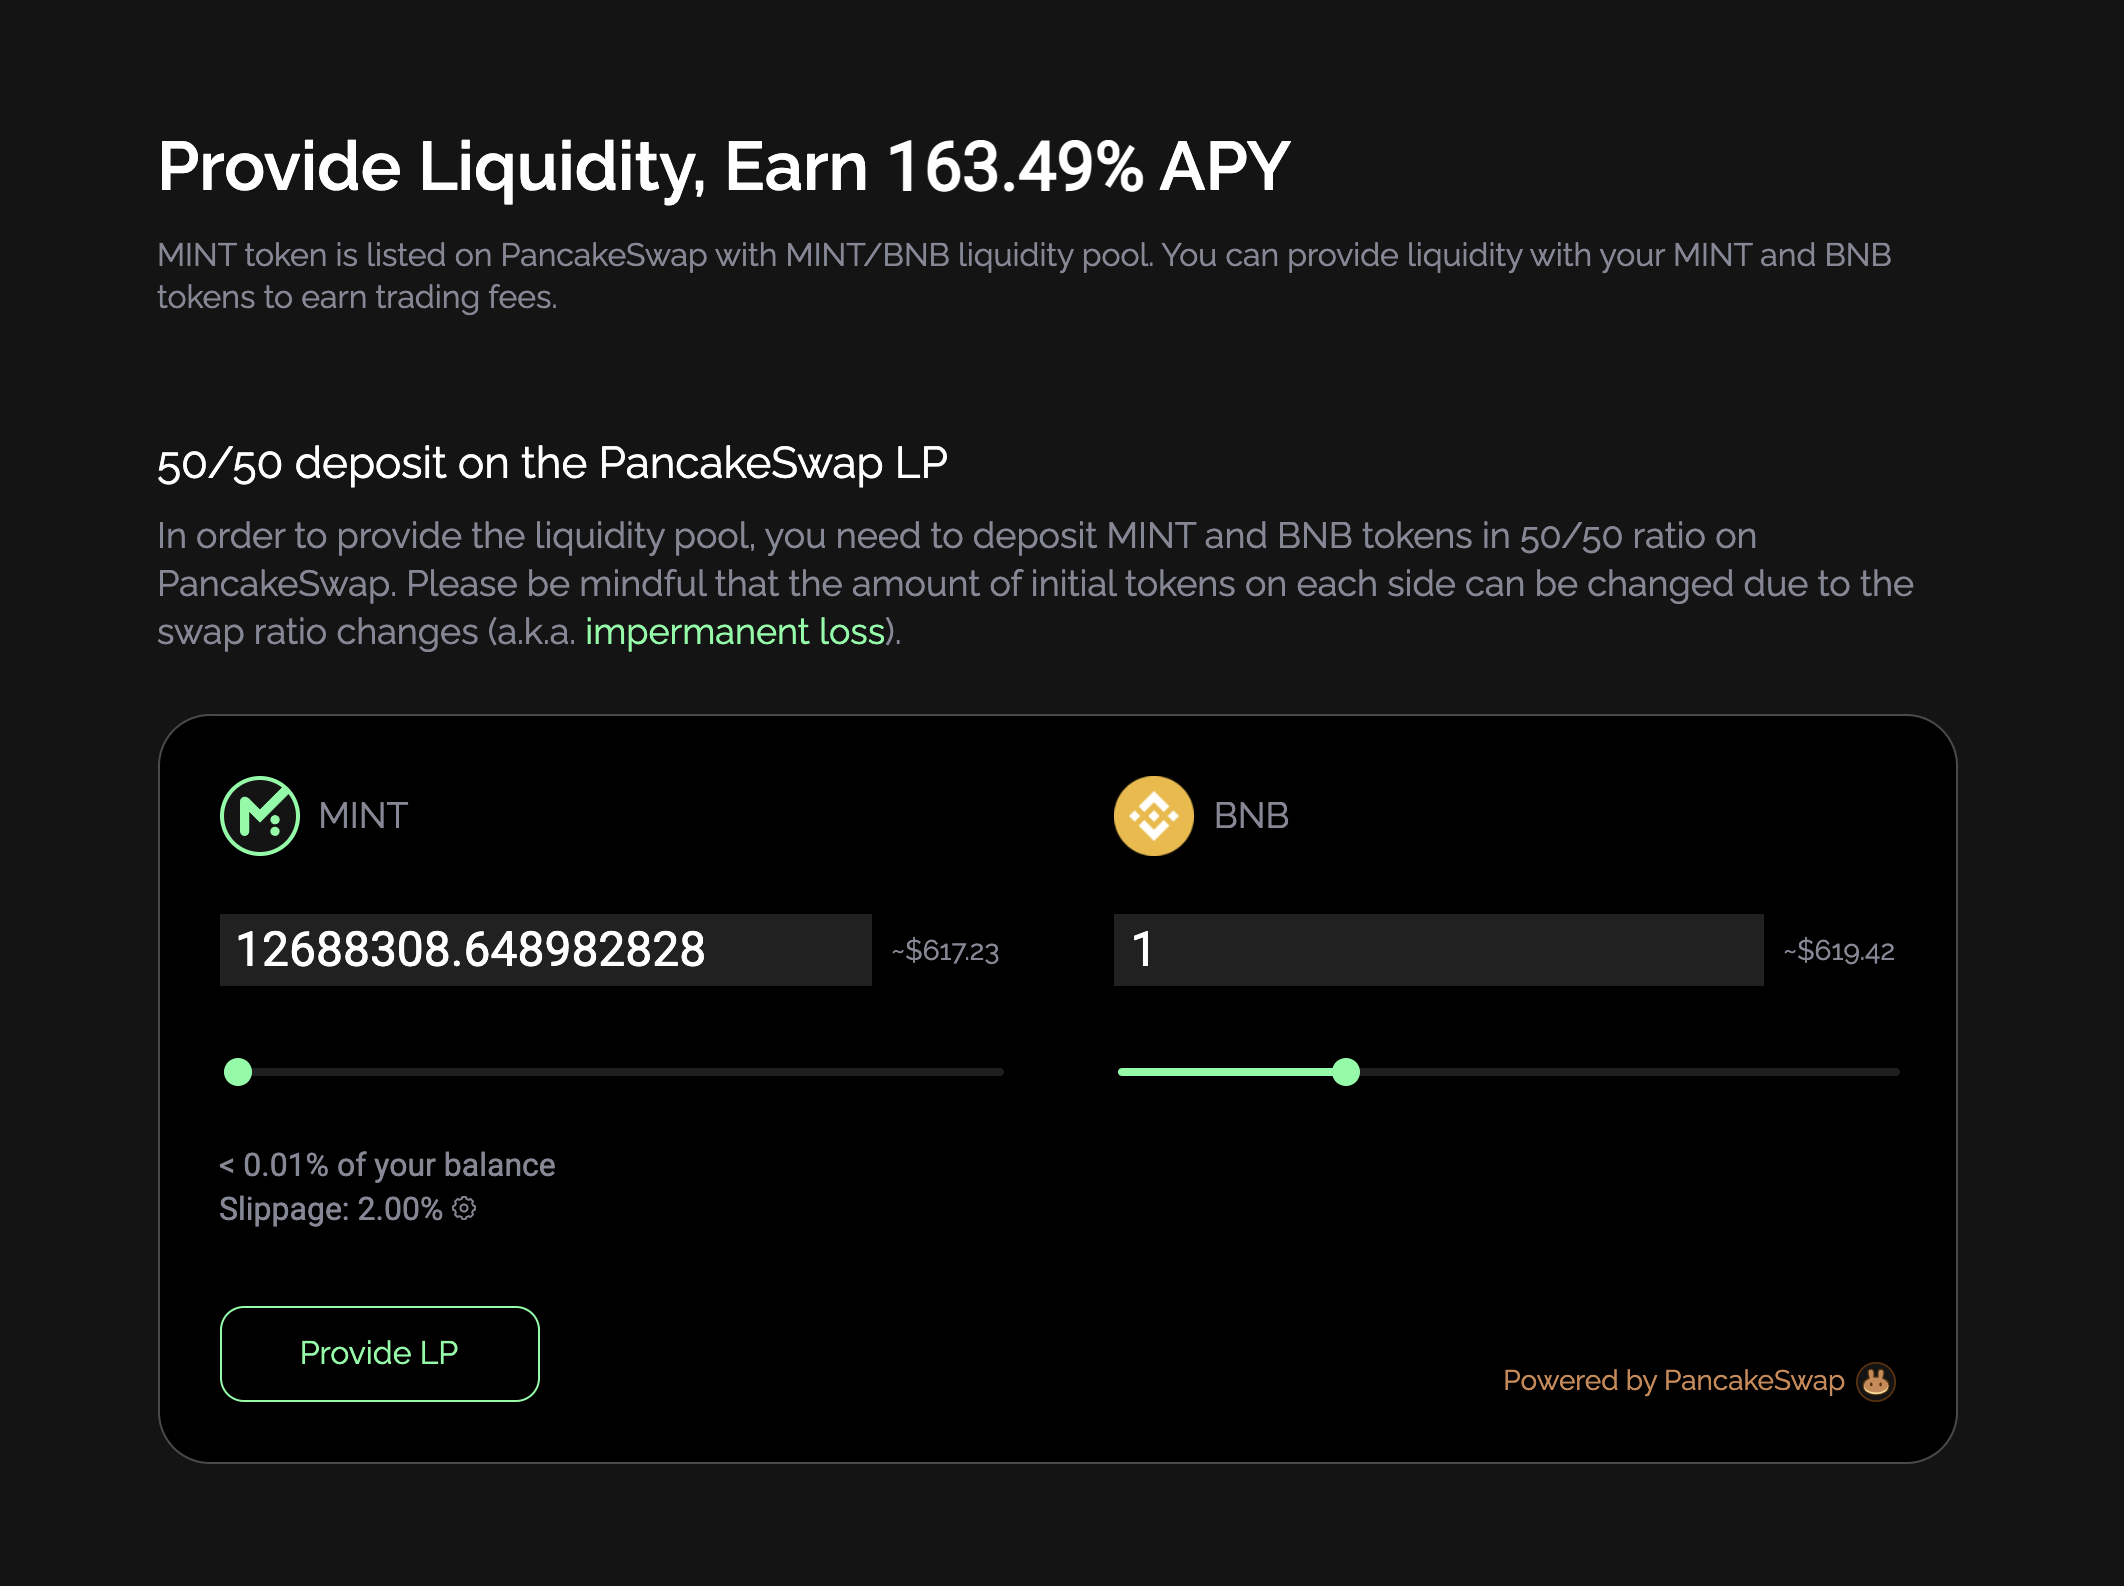Image resolution: width=2124 pixels, height=1586 pixels.
Task: Click the BNB slider handle
Action: coord(1346,1072)
